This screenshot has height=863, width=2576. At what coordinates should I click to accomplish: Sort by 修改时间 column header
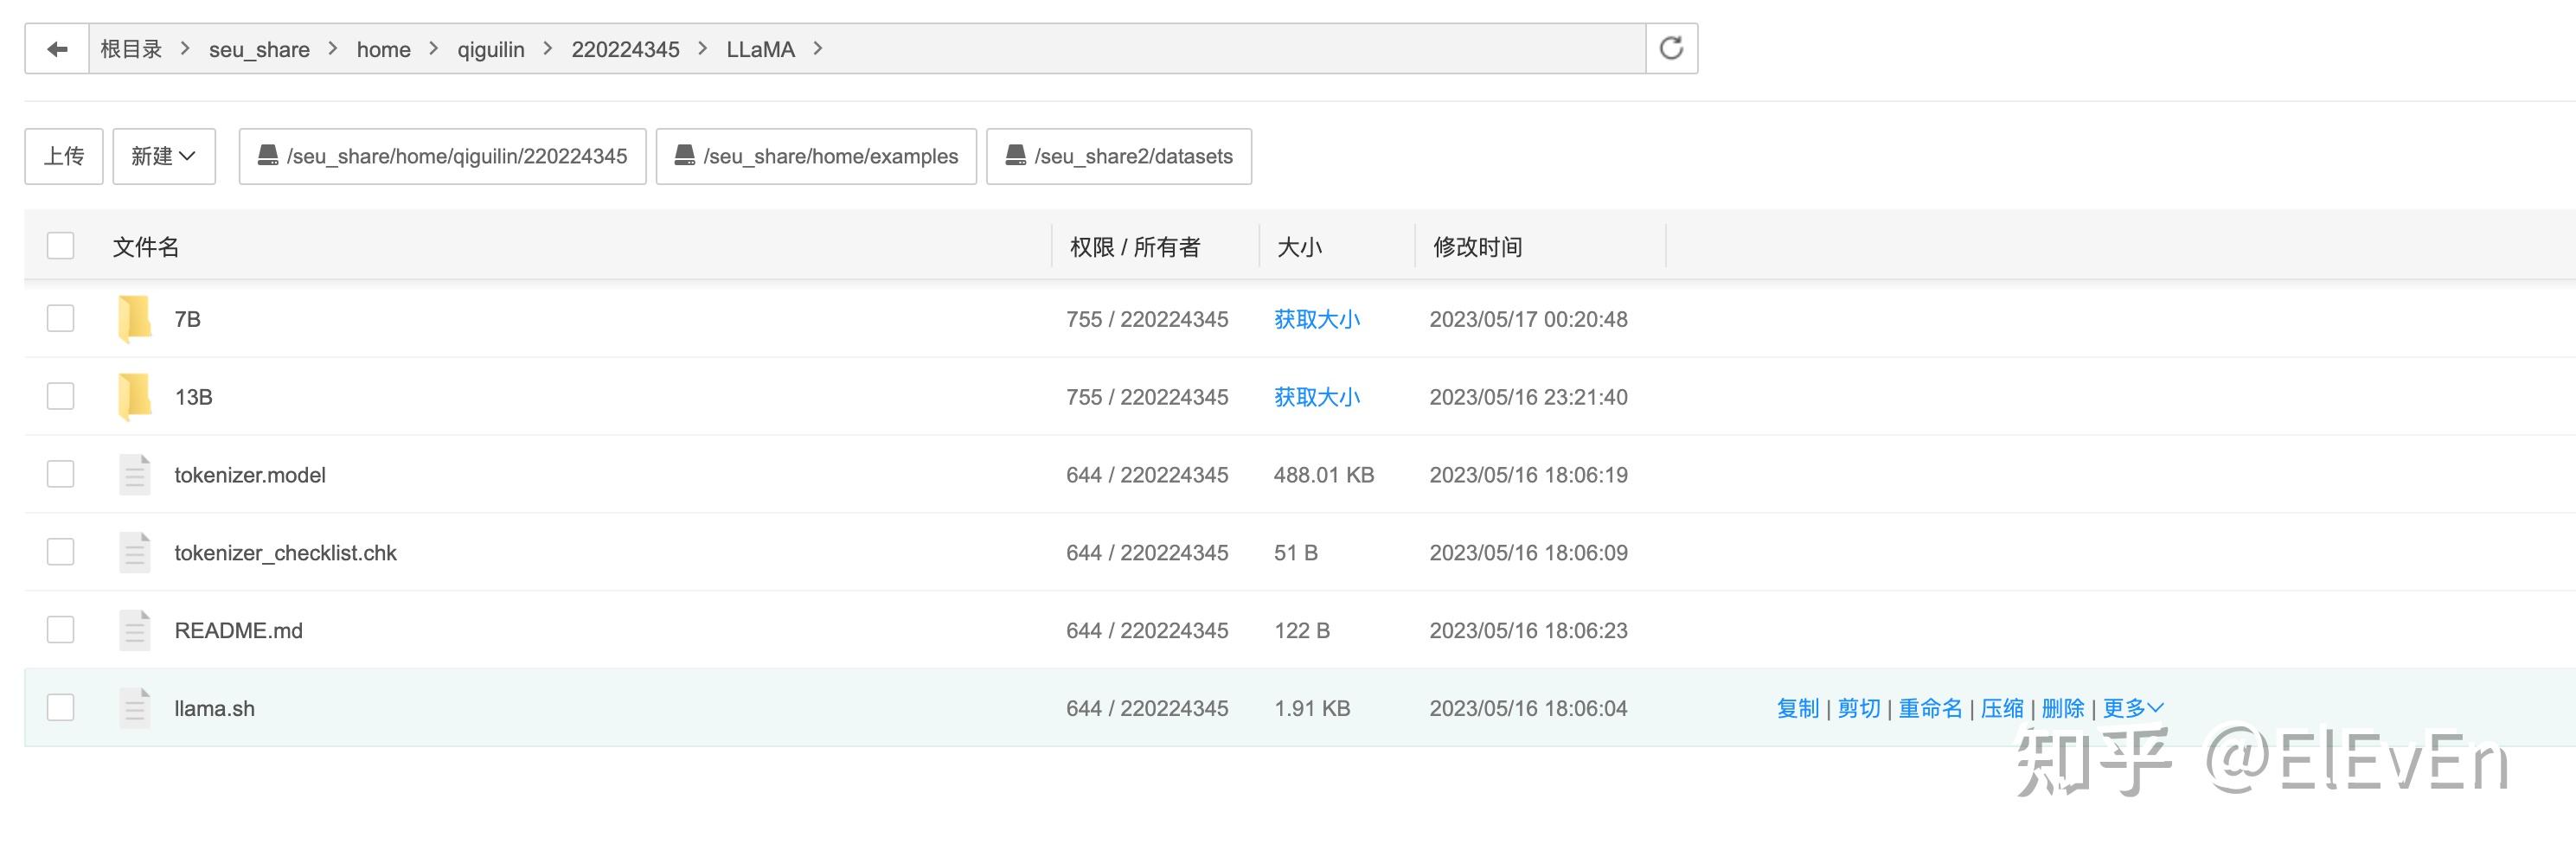(1477, 247)
